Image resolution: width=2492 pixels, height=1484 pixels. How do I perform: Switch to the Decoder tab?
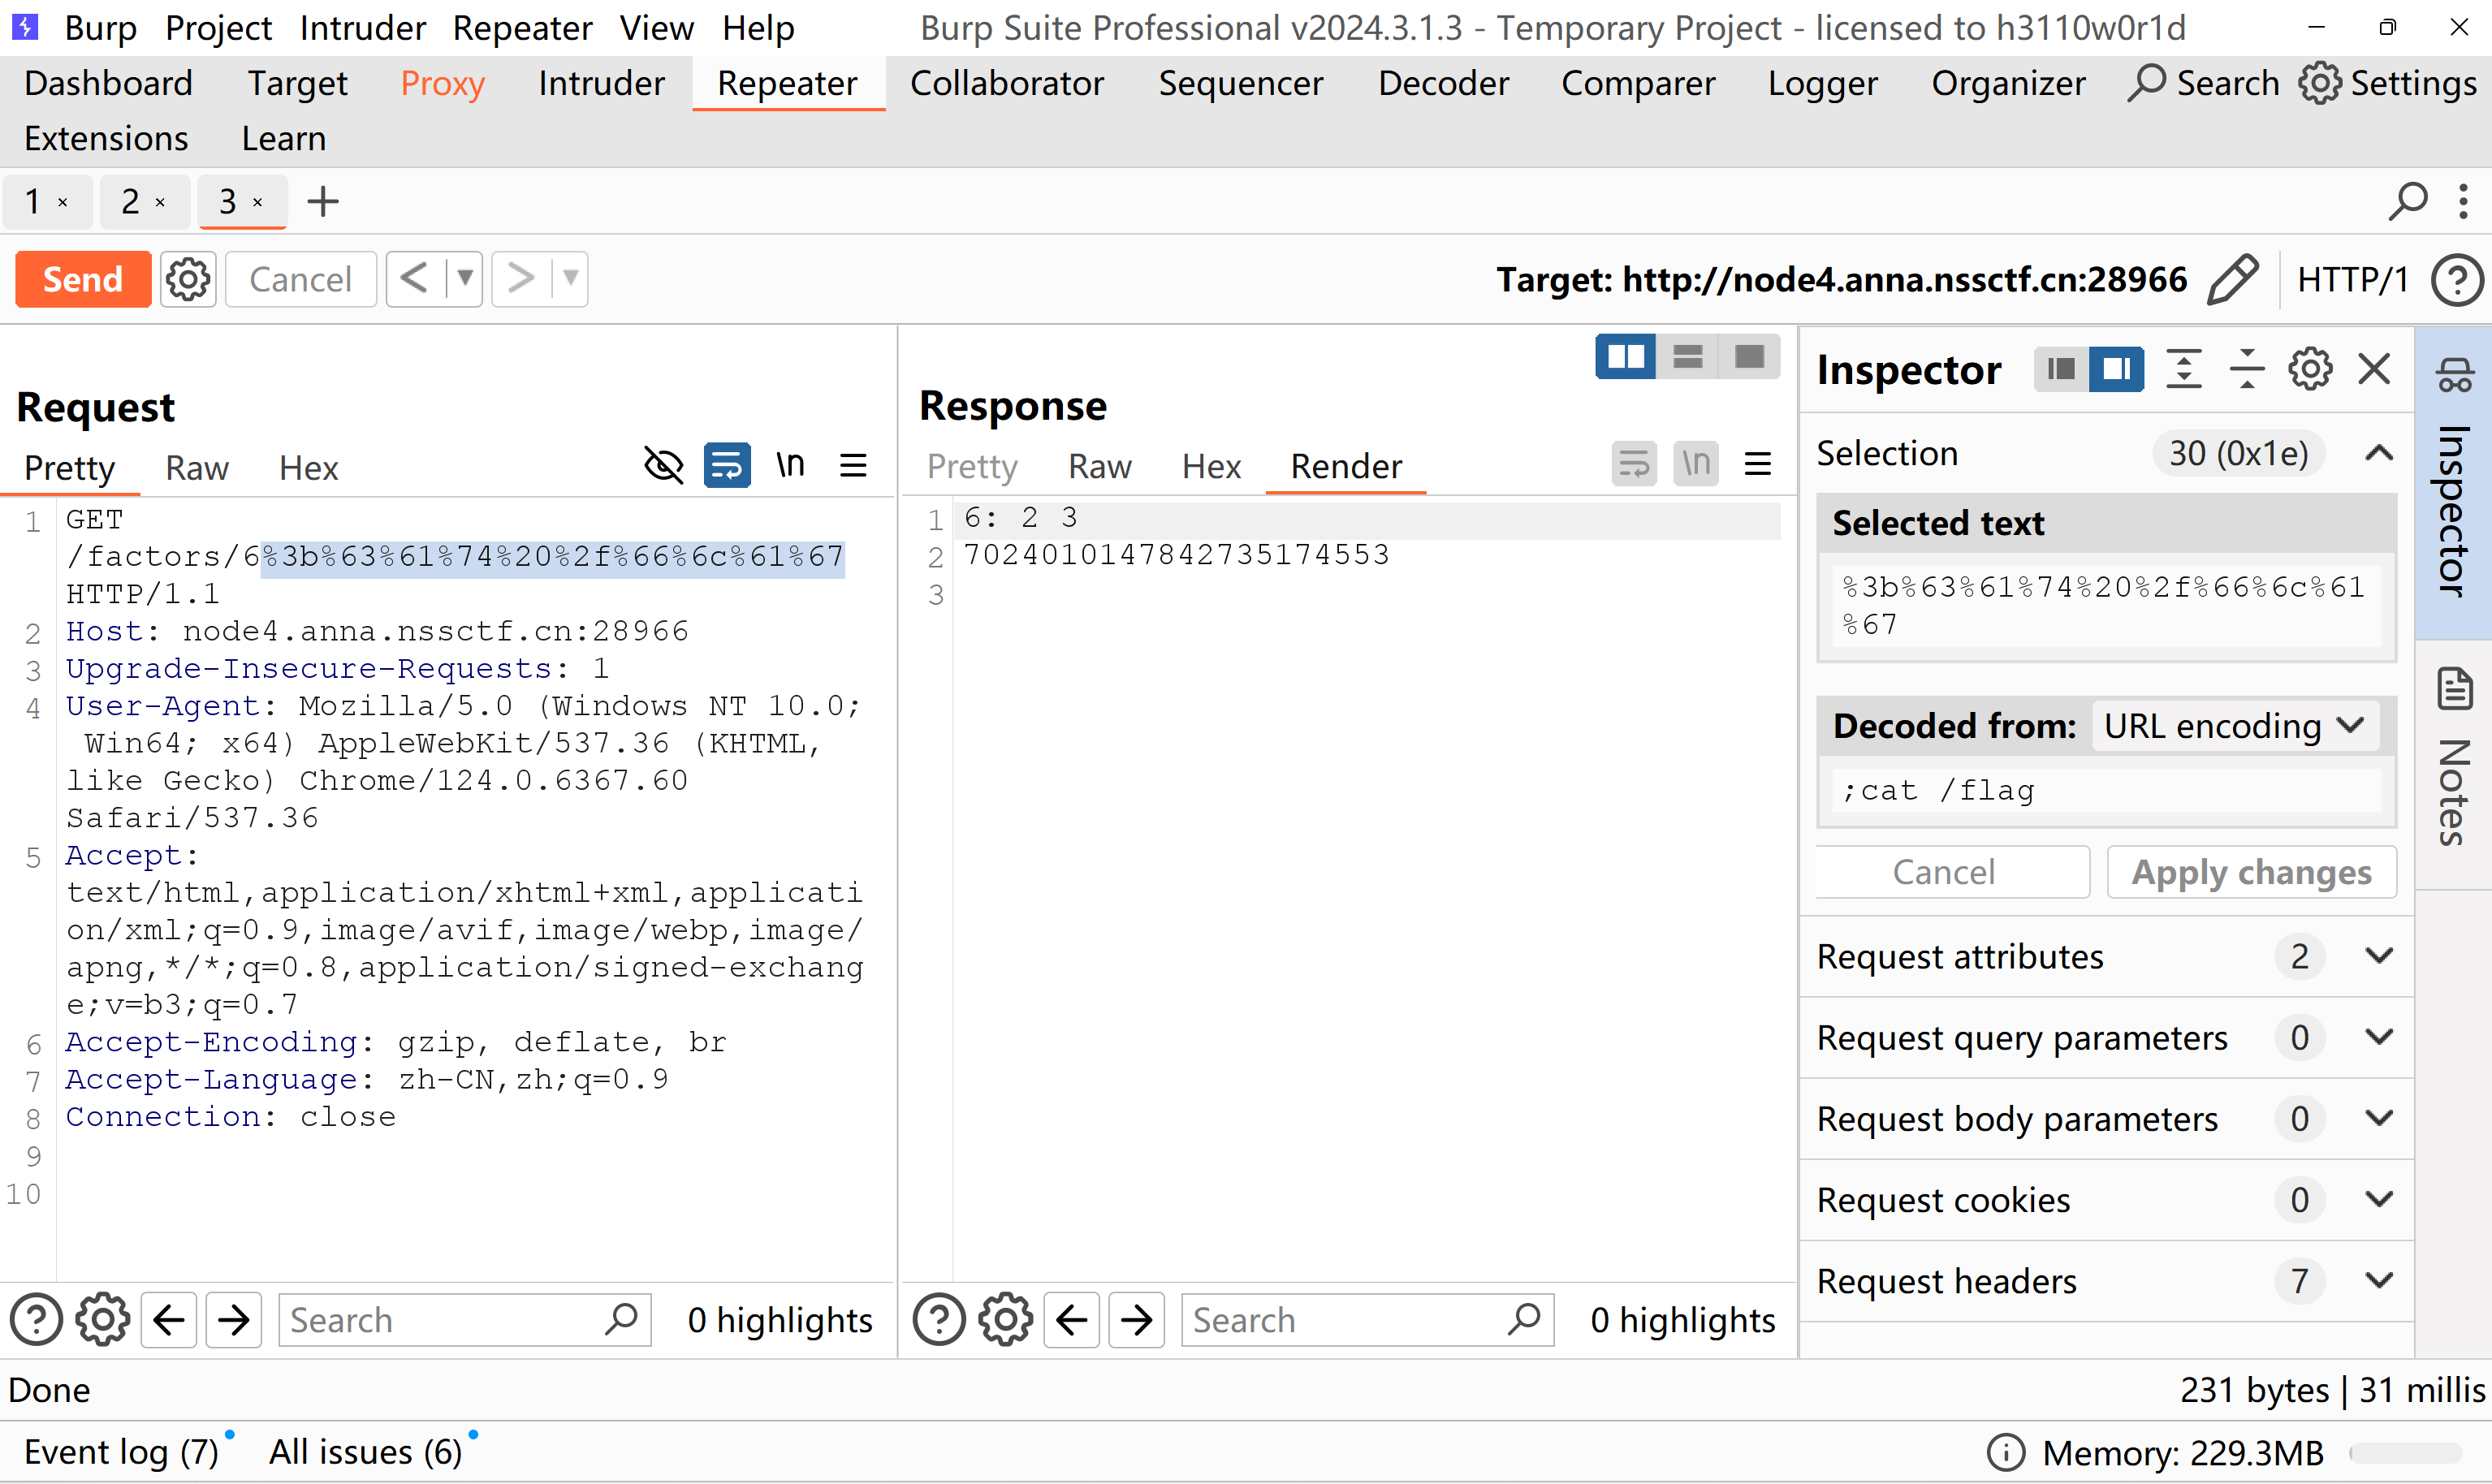1443,83
